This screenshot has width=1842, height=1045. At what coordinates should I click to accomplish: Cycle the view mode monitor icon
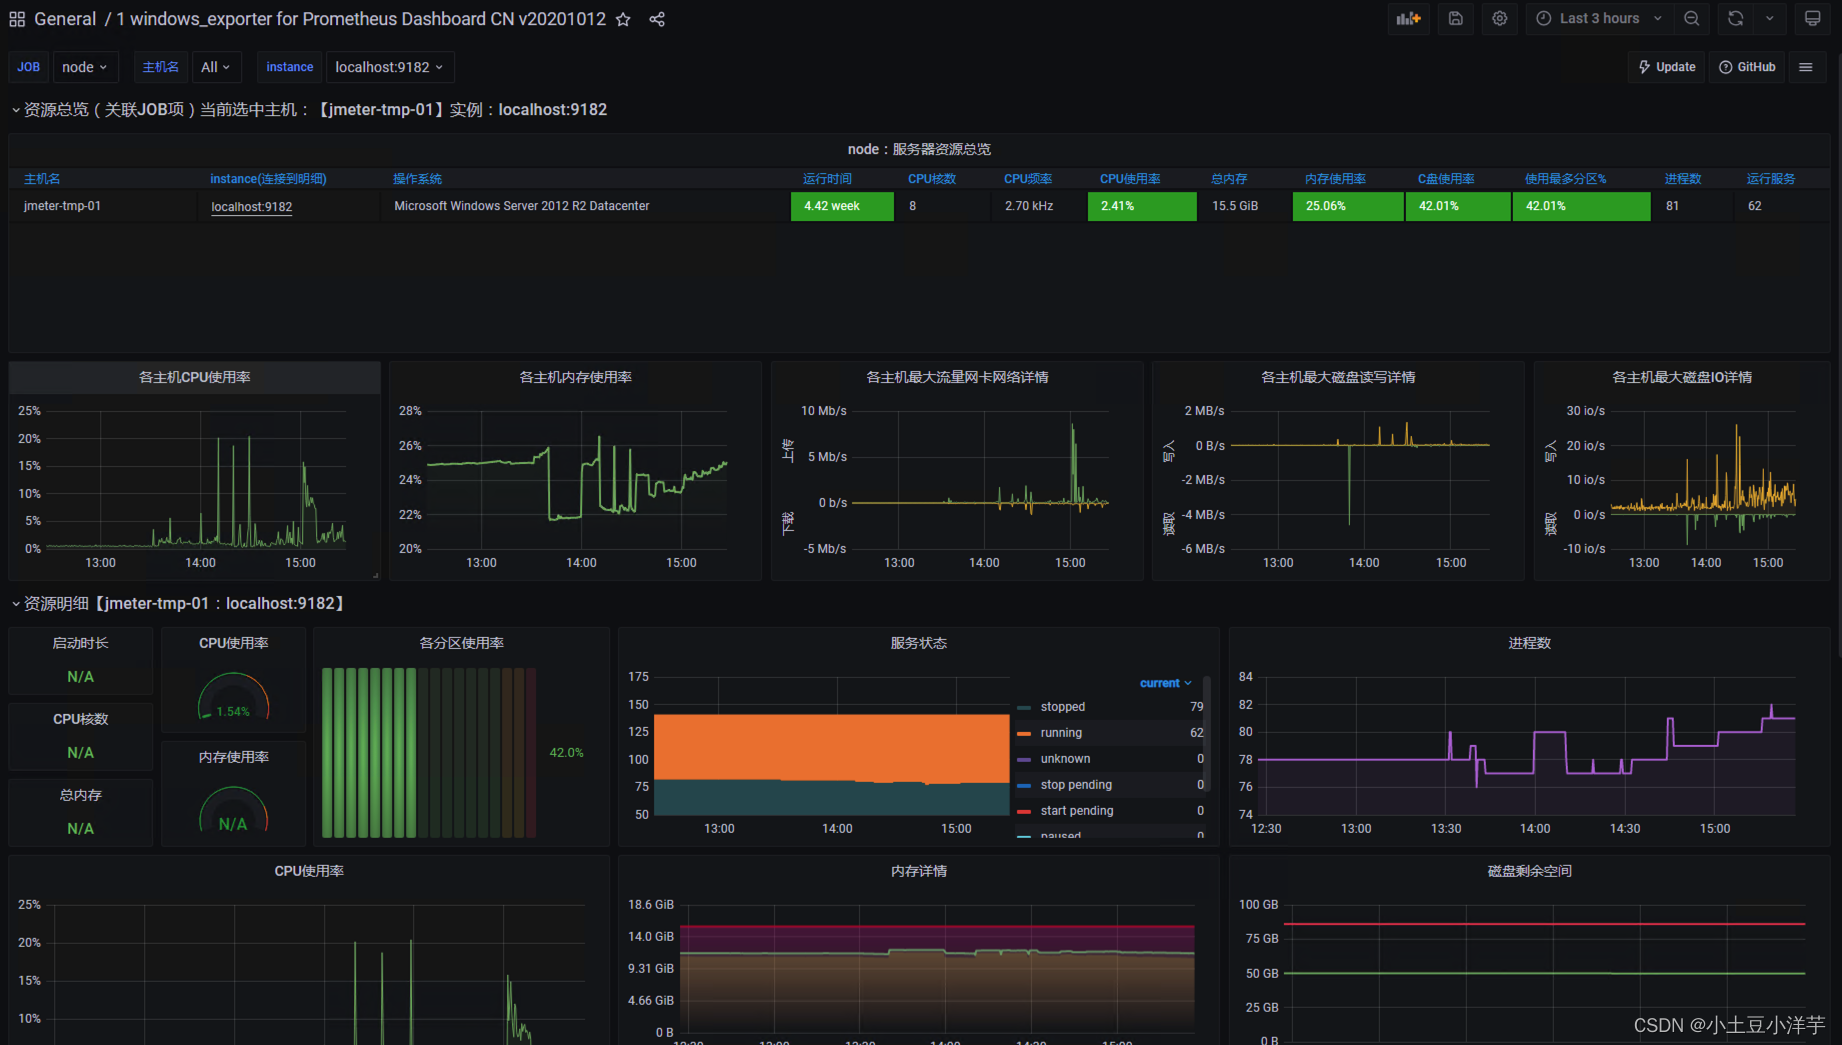1812,18
